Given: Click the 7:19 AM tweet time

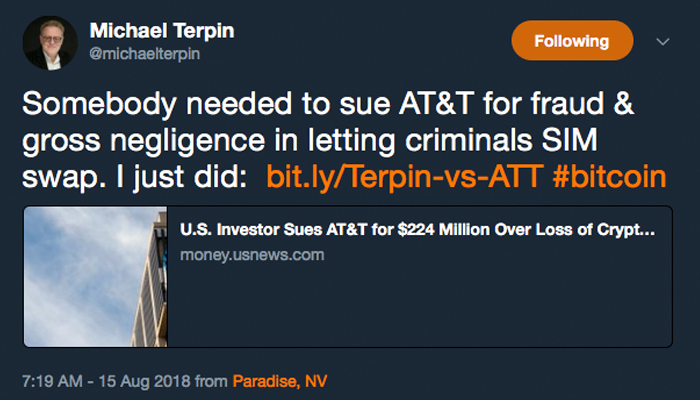Looking at the screenshot, I should [x=52, y=381].
